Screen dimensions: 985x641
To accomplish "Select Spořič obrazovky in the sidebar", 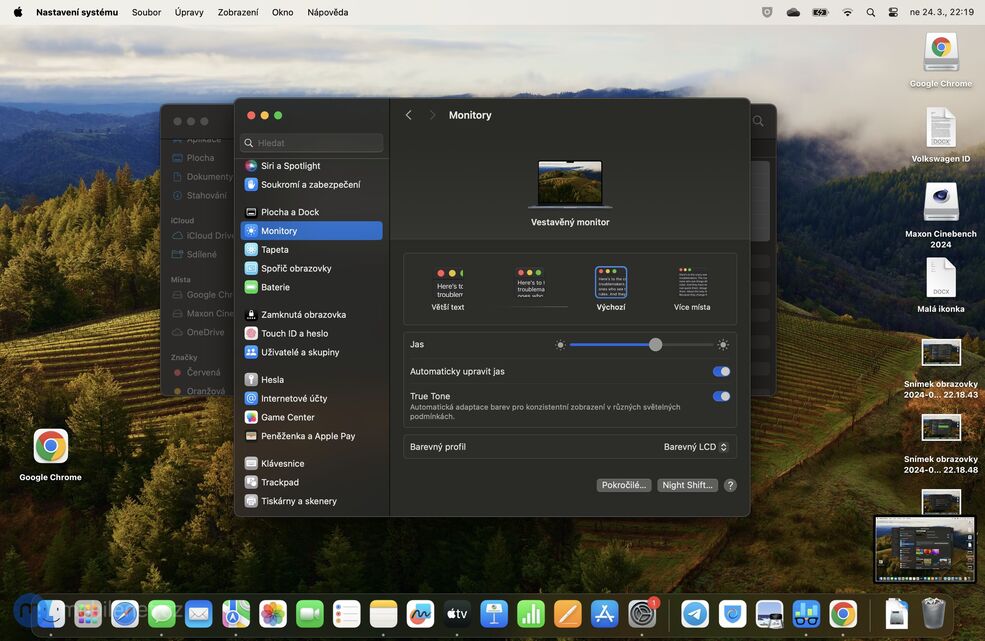I will coord(294,267).
